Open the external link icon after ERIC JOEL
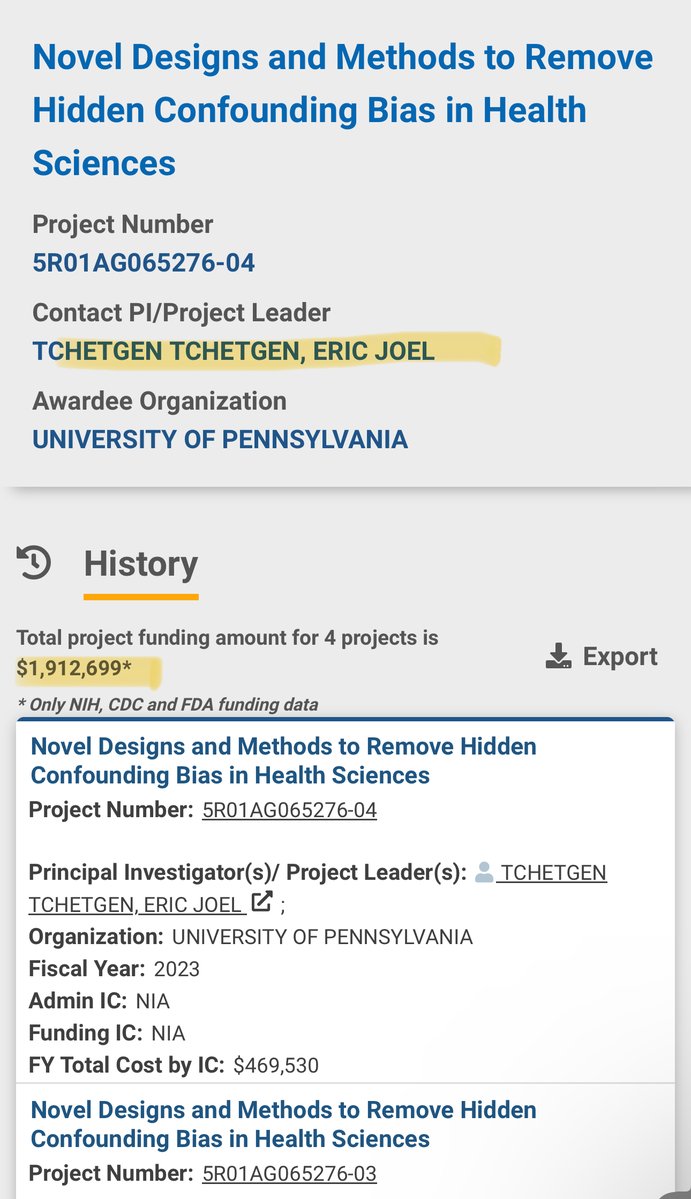The height and width of the screenshot is (1199, 691). 262,902
